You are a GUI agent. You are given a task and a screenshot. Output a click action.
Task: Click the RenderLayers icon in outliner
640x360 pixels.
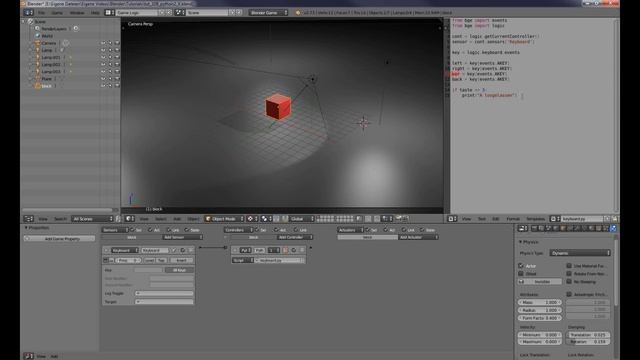click(x=38, y=29)
